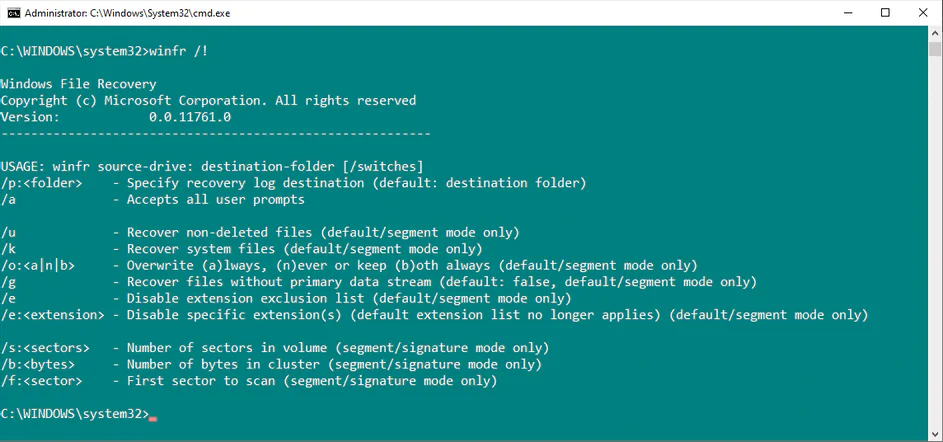Click the empty vertical scrollbar track
The image size is (943, 442).
click(935, 250)
